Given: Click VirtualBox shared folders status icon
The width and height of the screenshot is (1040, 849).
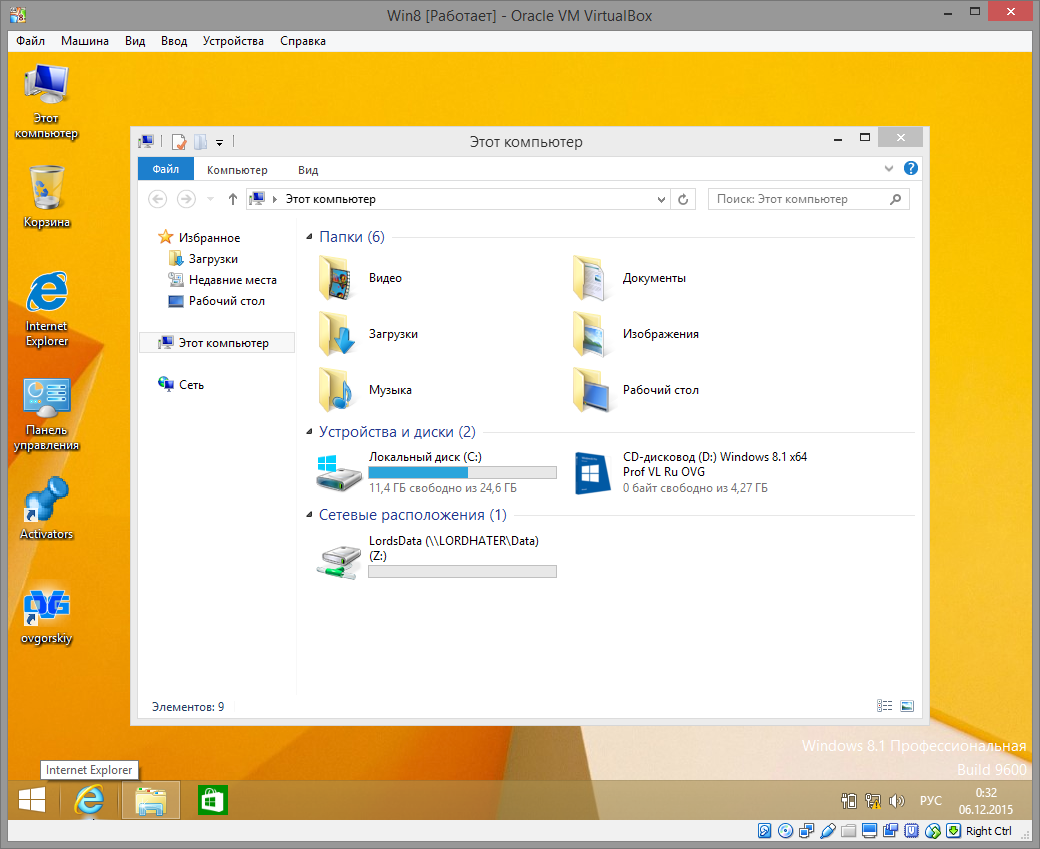Looking at the screenshot, I should pos(848,830).
